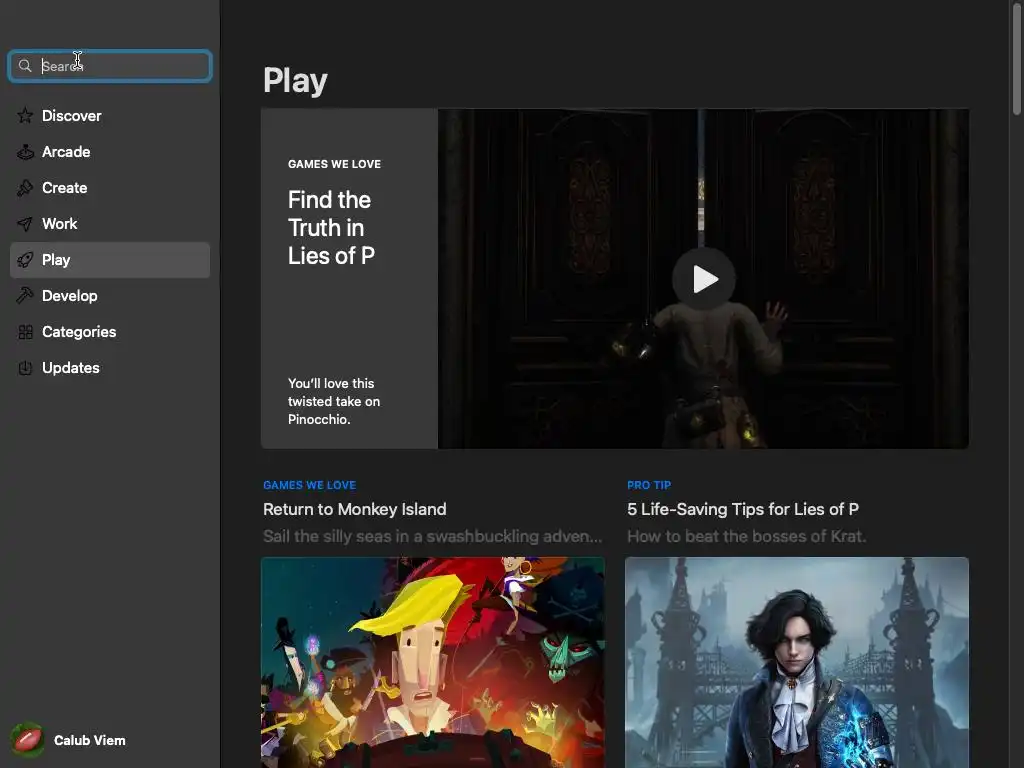Open the Return to Monkey Island article
1024x768 pixels.
coord(355,509)
